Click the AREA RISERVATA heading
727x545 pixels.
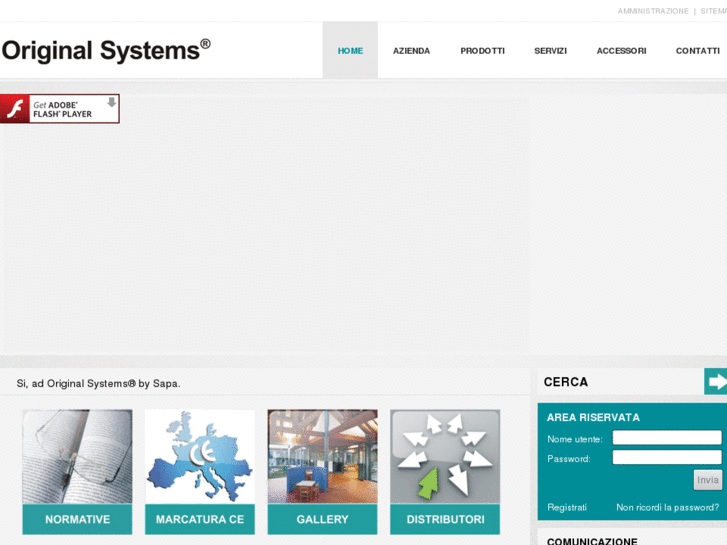coord(593,417)
